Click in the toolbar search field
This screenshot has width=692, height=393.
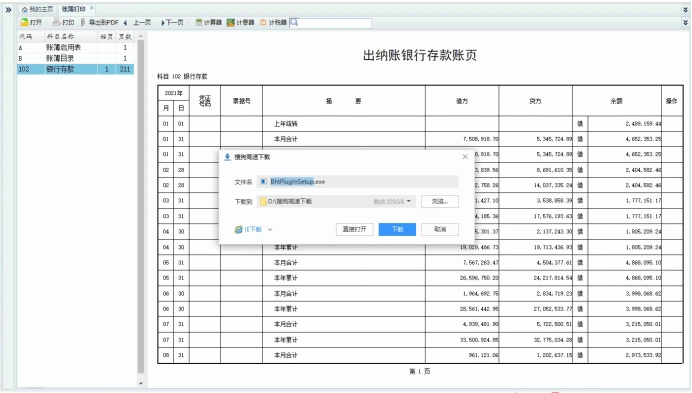click(x=335, y=22)
